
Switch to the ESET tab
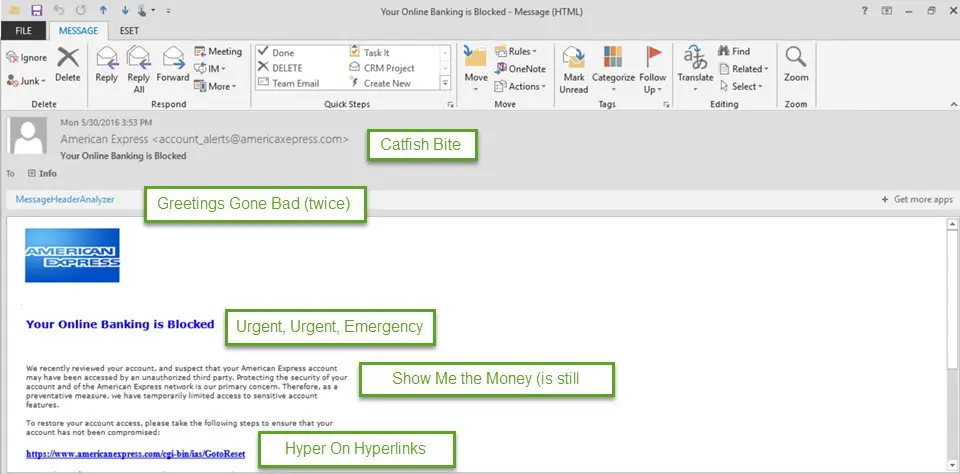click(129, 31)
